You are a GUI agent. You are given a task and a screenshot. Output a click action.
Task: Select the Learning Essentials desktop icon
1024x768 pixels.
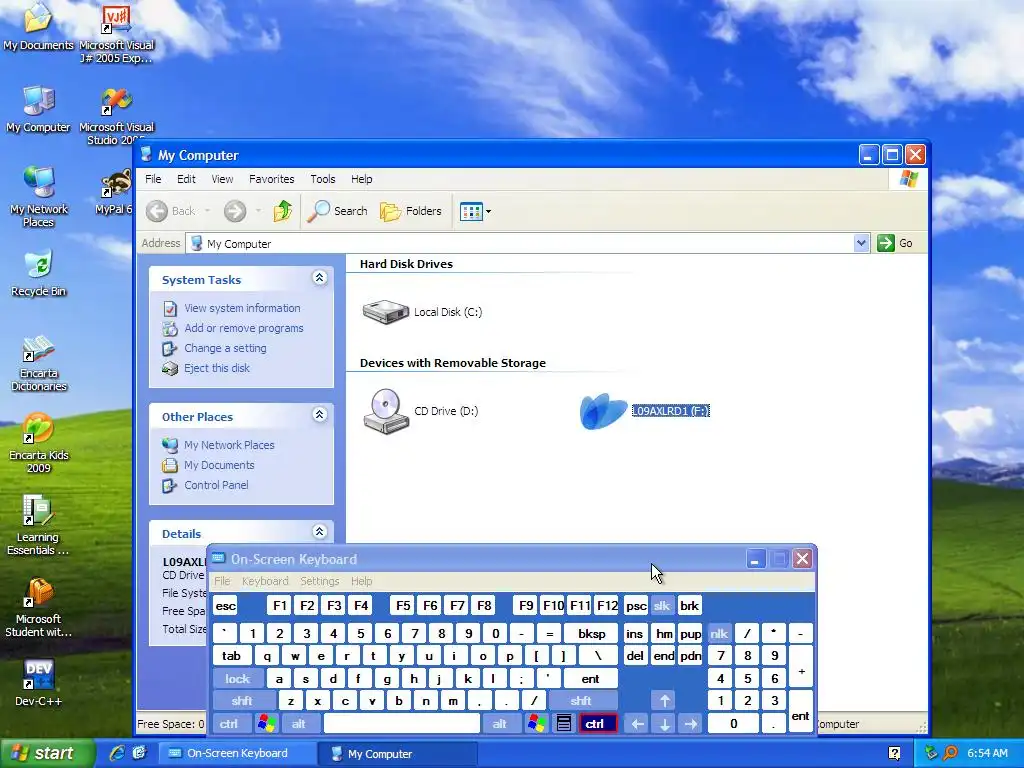pos(38,525)
